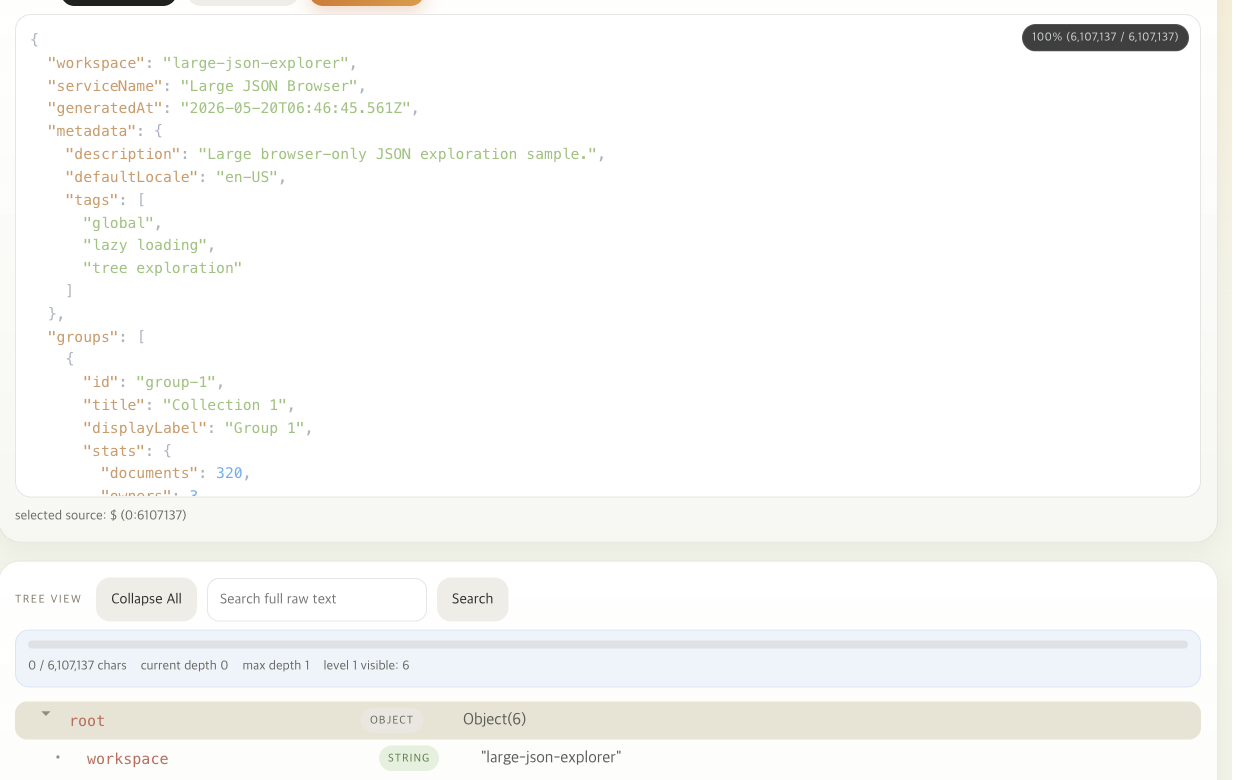Click the Collapse All button
1248x780 pixels.
tap(146, 599)
